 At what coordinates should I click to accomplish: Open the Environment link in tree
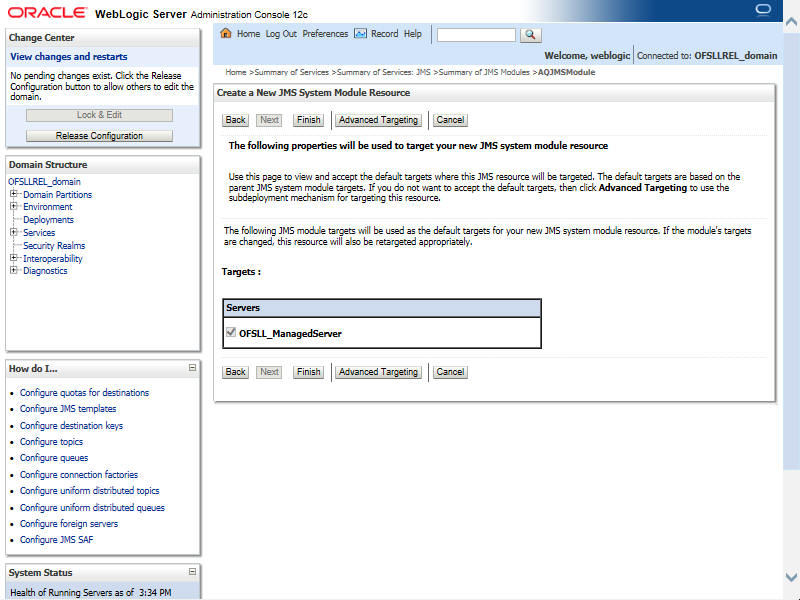47,207
